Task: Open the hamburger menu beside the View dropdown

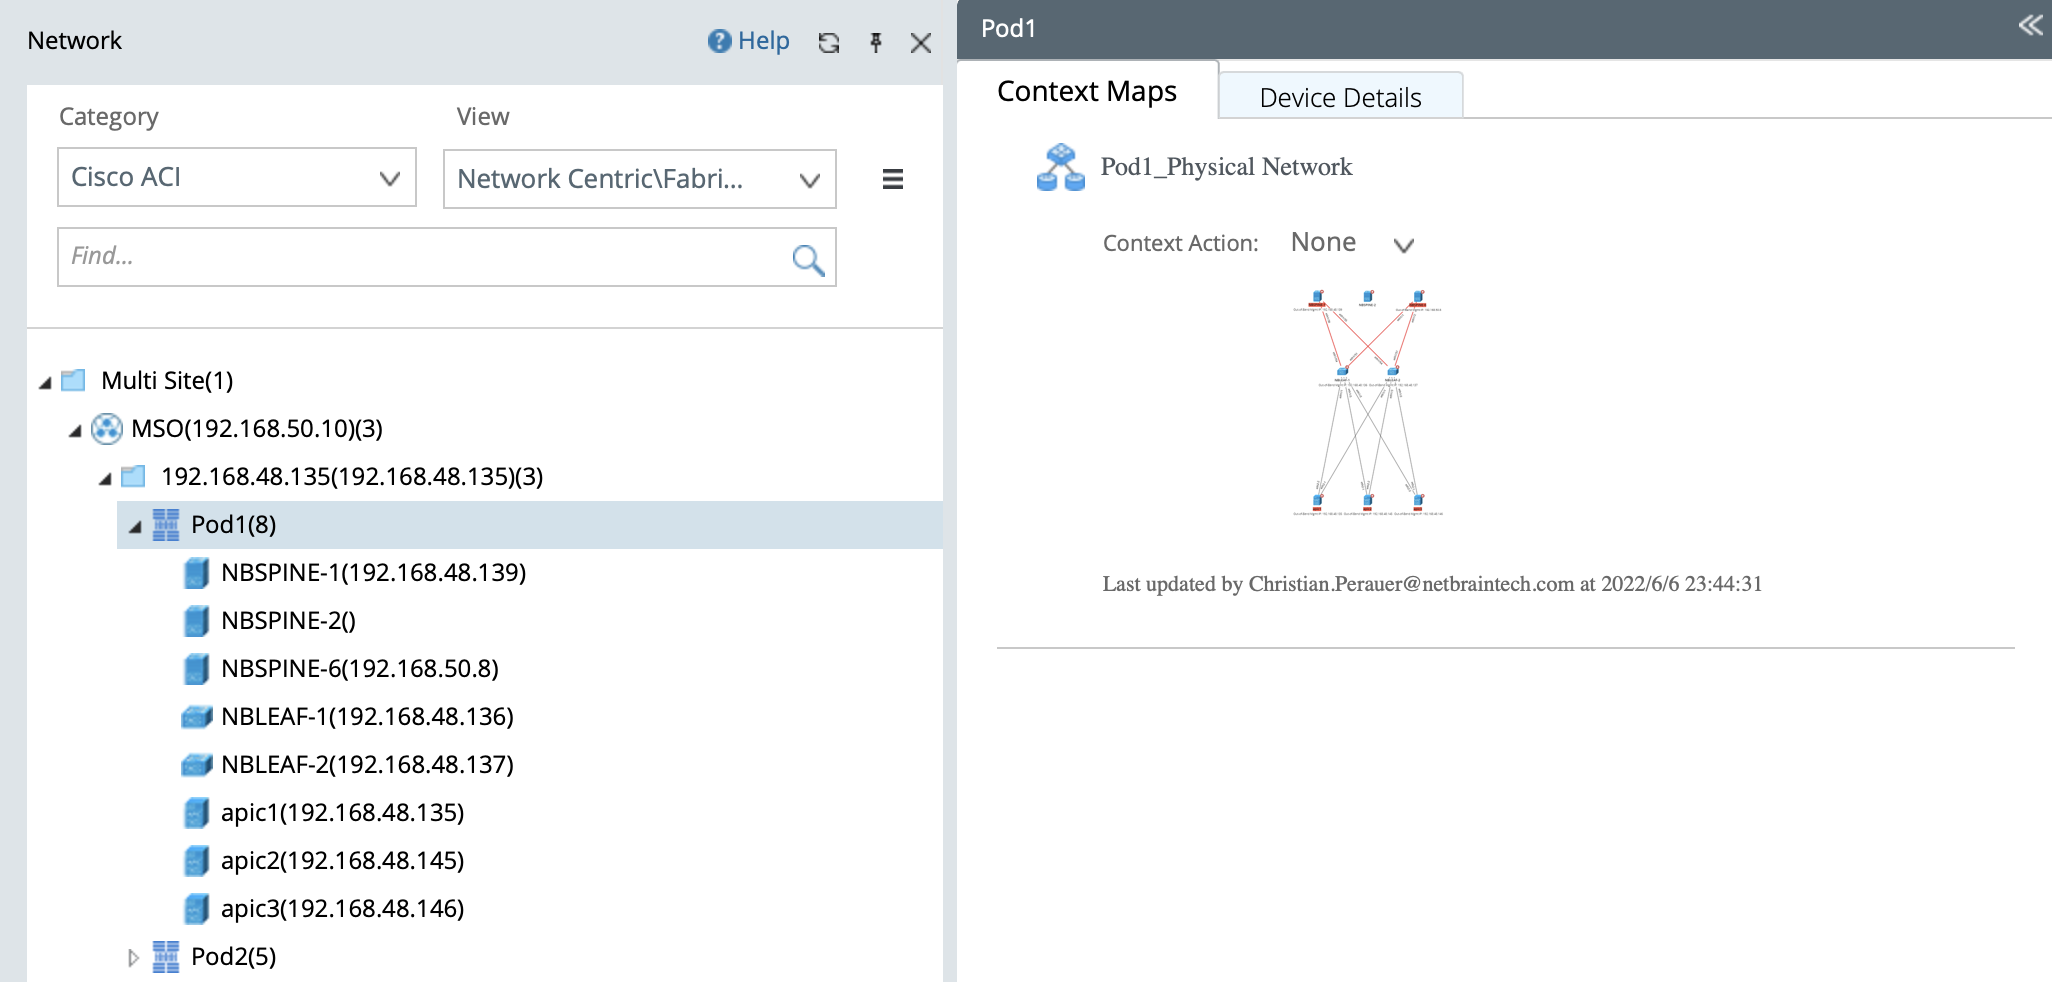Action: coord(892,179)
